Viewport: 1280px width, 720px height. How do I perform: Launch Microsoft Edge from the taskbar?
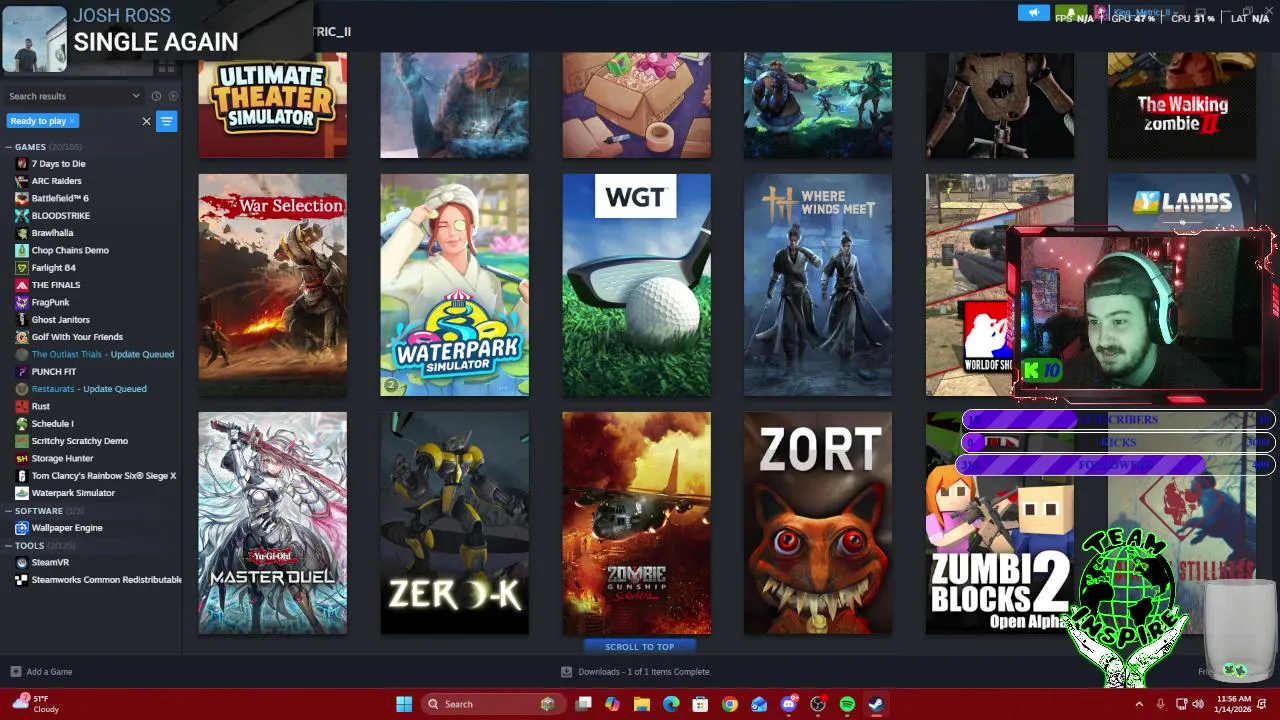[x=671, y=704]
